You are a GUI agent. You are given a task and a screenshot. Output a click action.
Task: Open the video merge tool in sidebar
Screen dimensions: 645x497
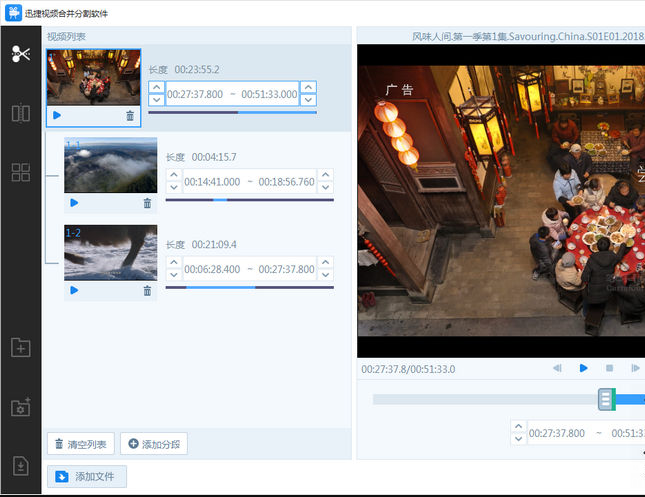coord(21,113)
